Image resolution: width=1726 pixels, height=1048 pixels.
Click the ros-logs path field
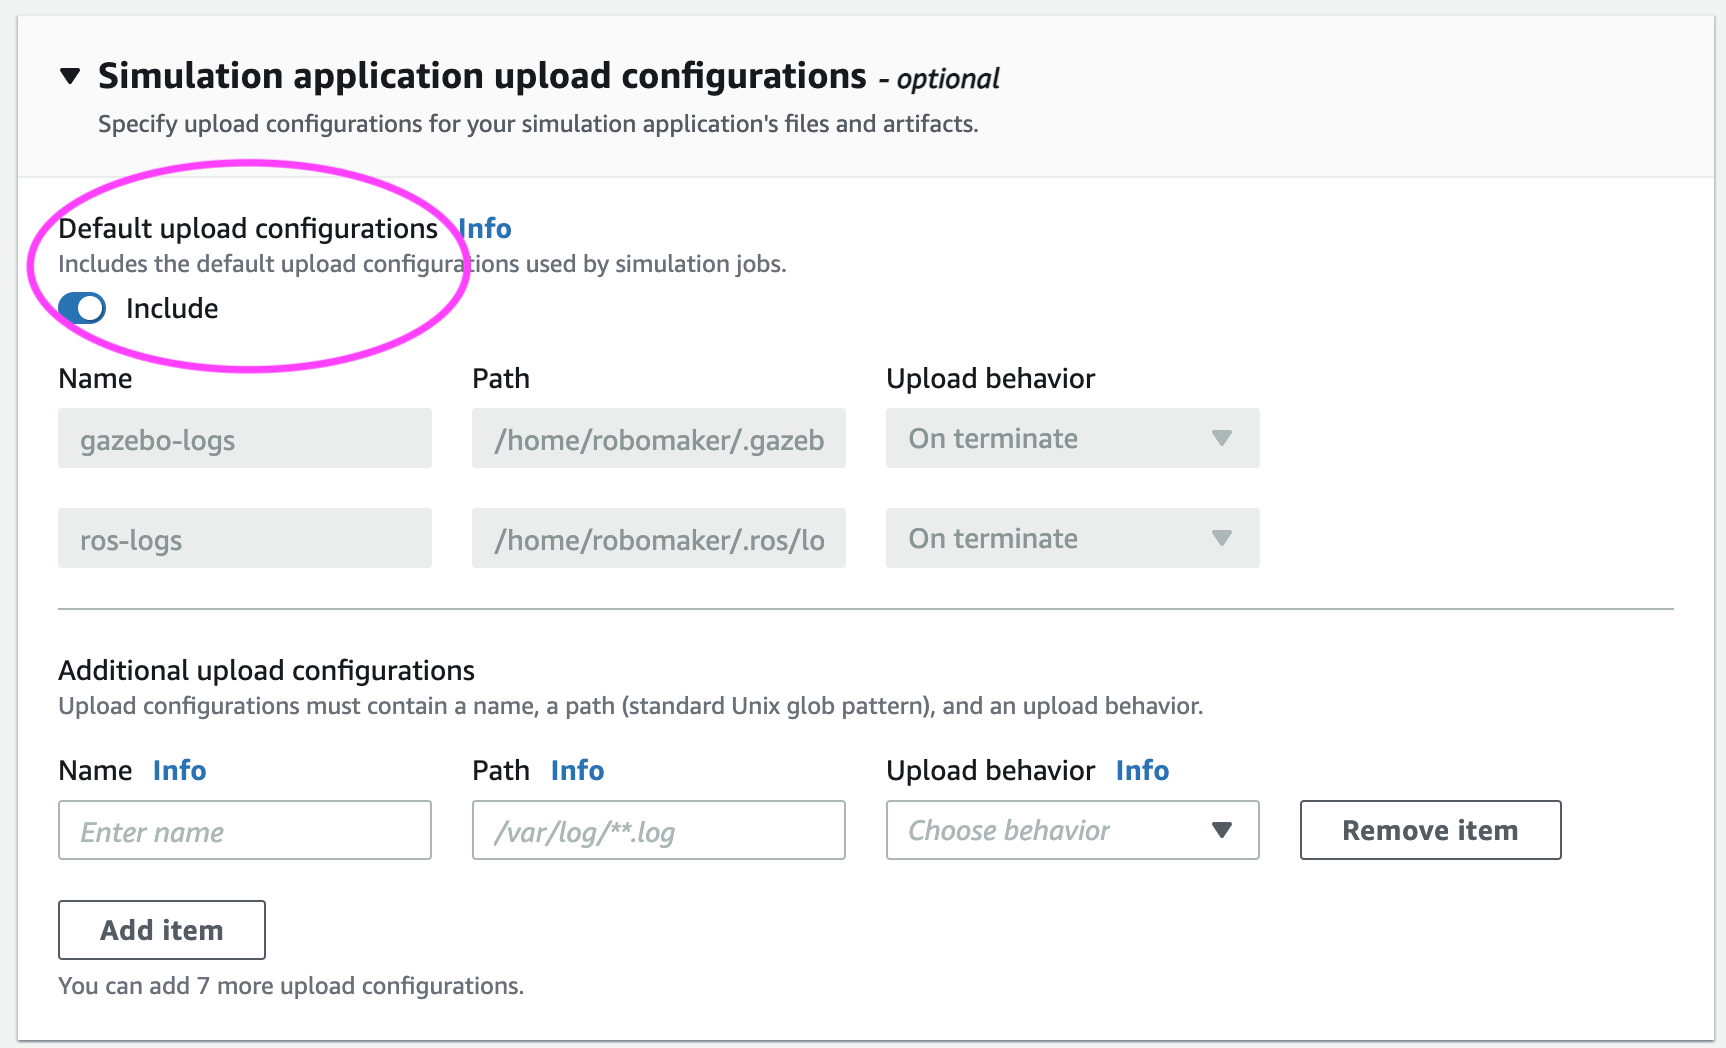click(658, 538)
